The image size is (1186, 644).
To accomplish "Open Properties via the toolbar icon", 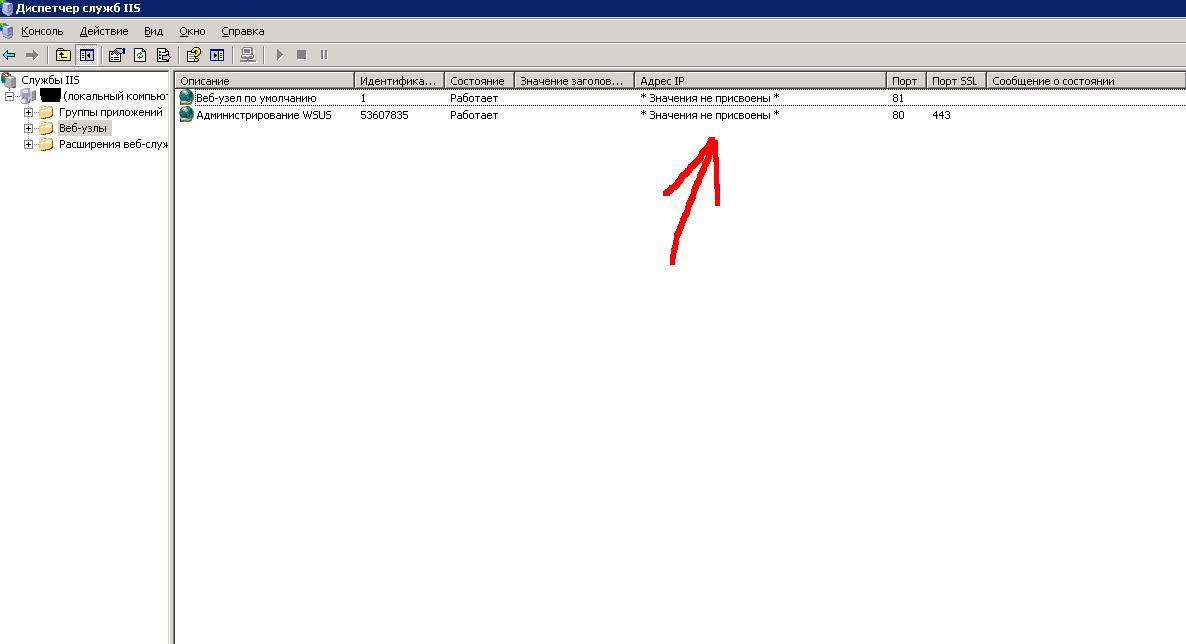I will pos(116,54).
